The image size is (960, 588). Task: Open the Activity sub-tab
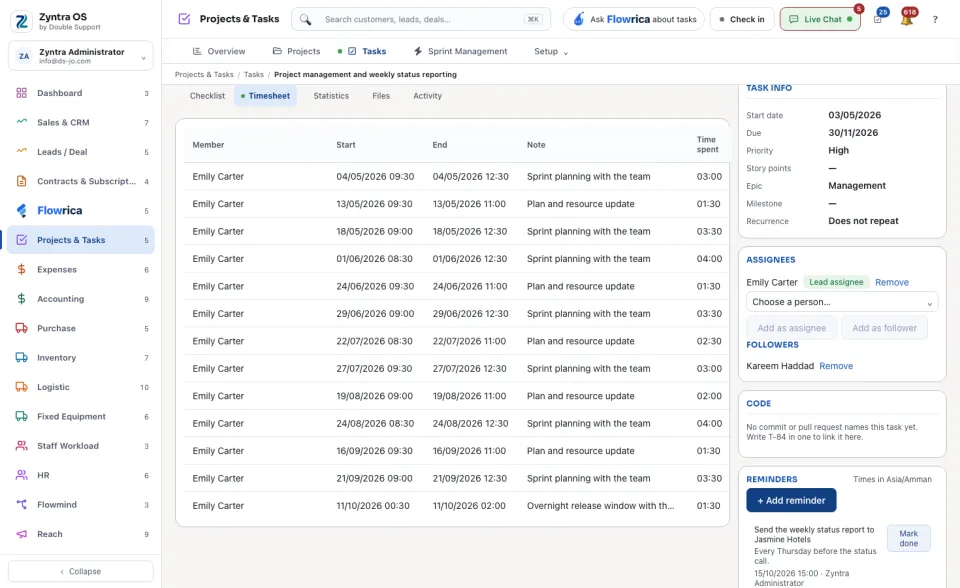pos(427,96)
